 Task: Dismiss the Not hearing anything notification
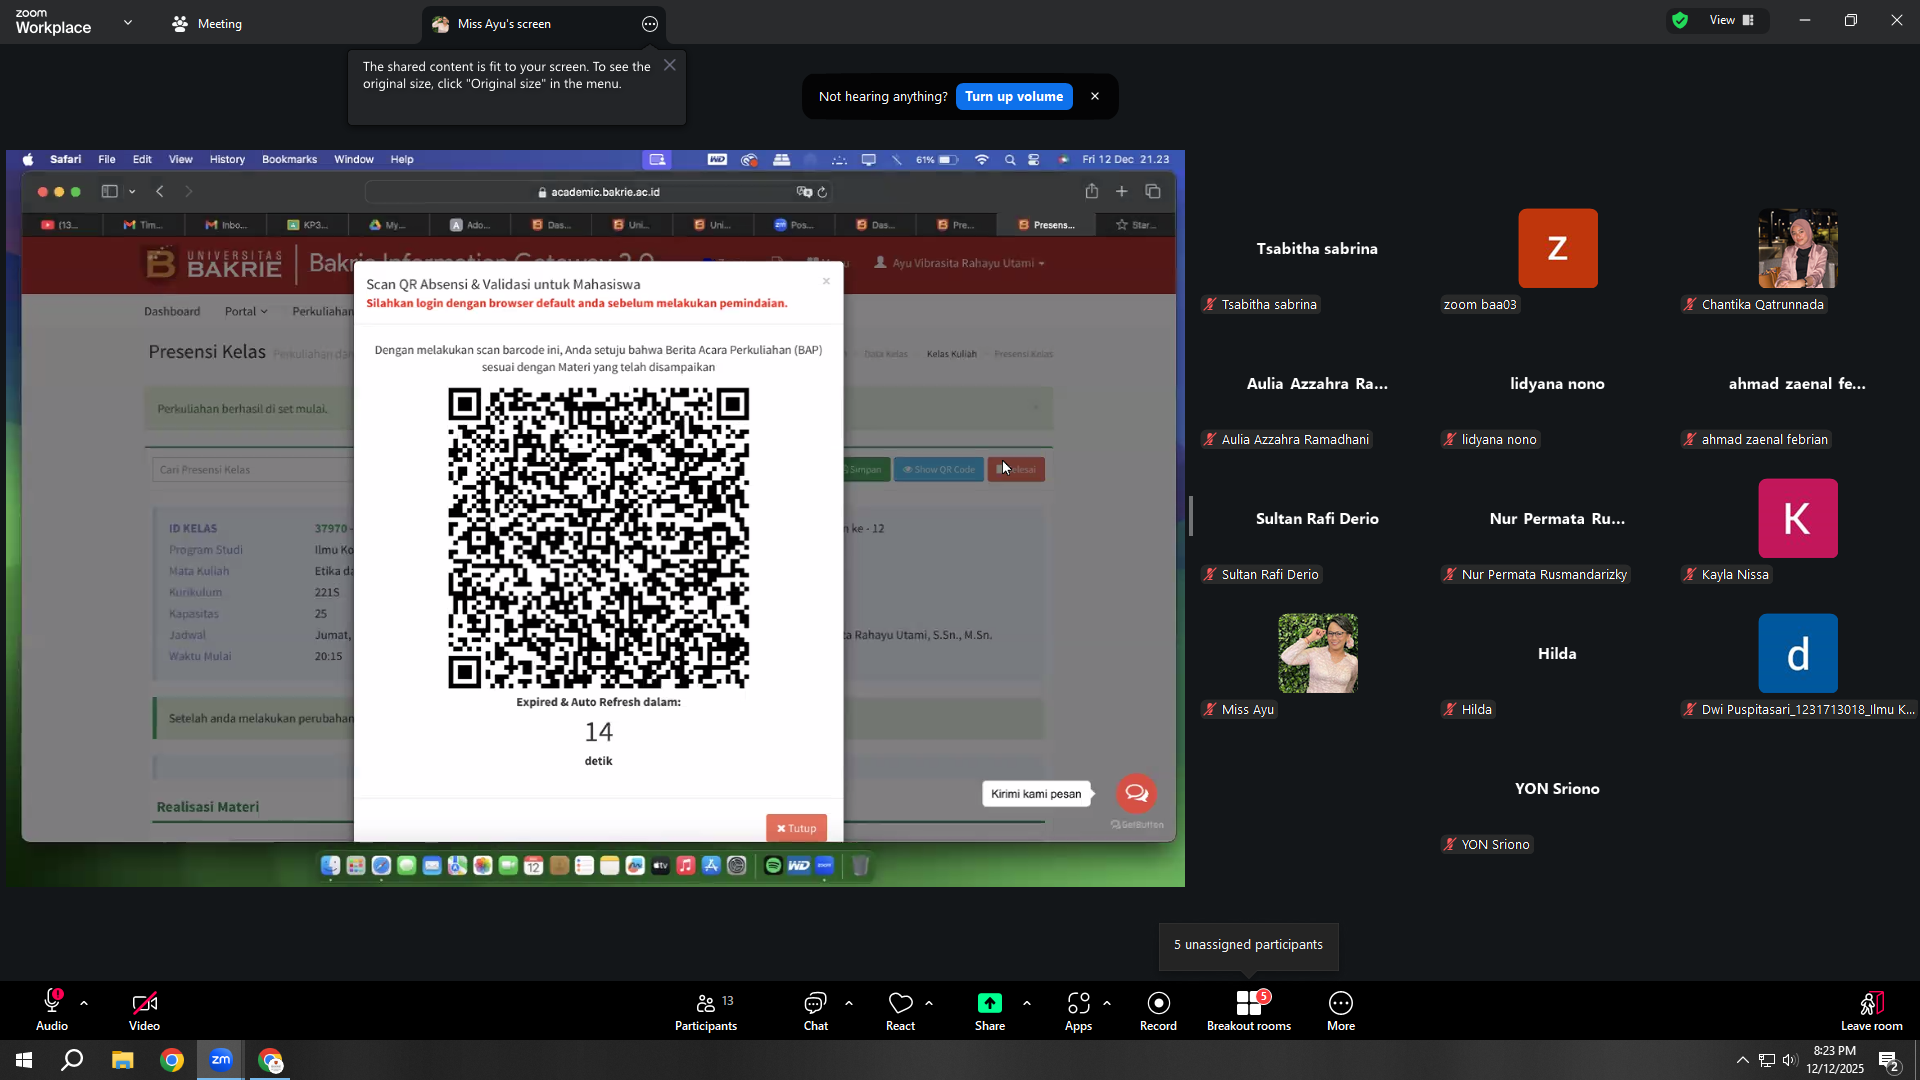click(1095, 96)
